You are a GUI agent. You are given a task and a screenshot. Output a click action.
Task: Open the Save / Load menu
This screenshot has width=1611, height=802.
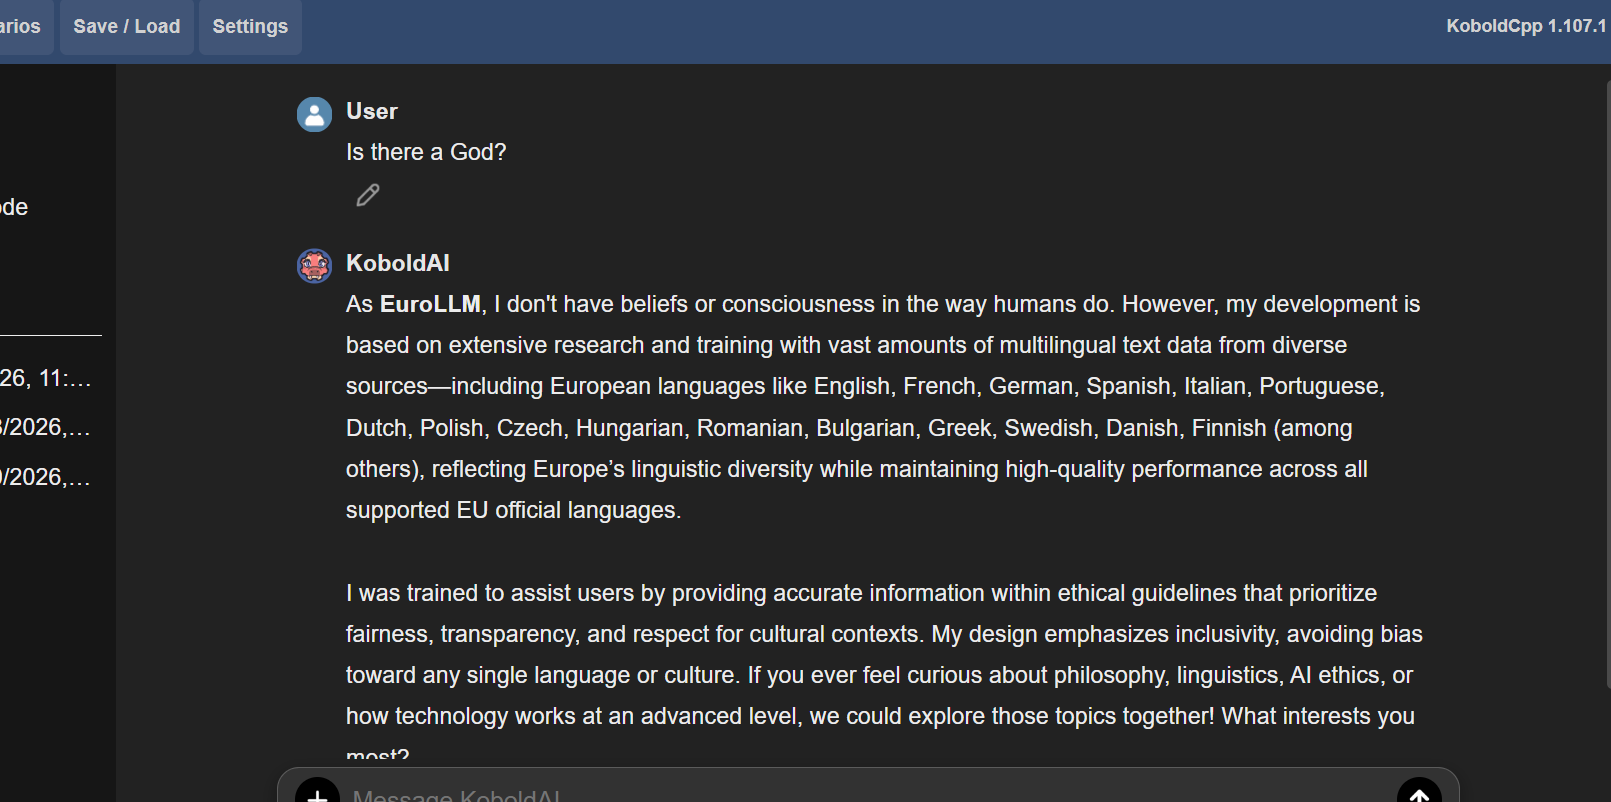pyautogui.click(x=127, y=27)
